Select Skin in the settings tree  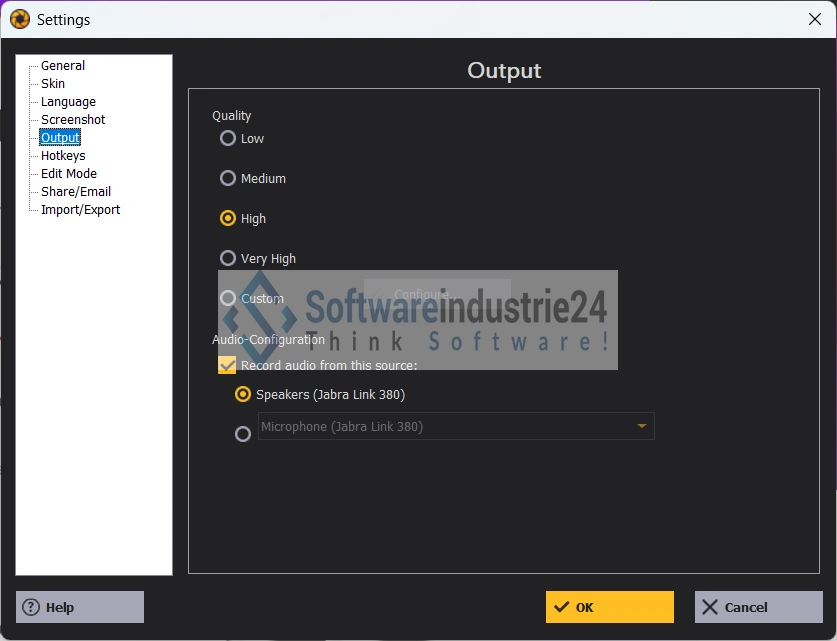(x=52, y=84)
